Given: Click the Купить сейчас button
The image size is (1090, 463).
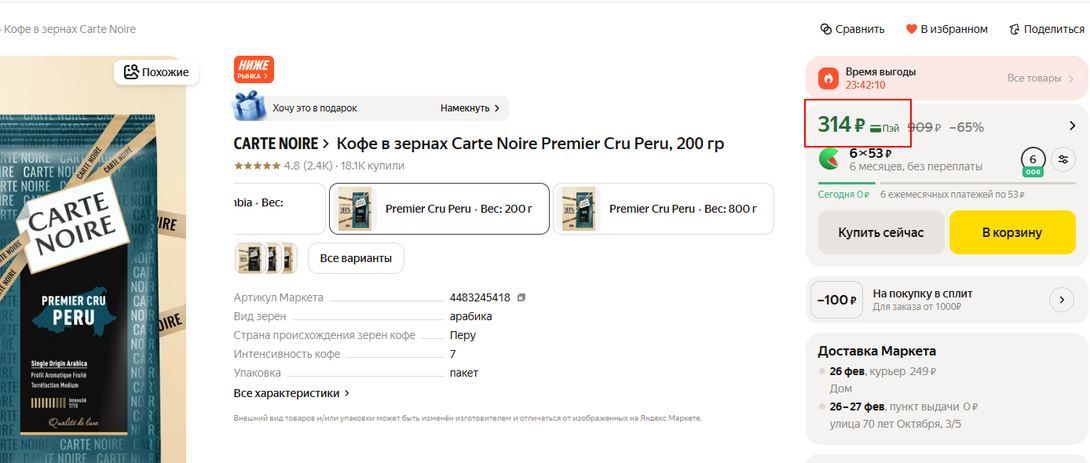Looking at the screenshot, I should click(880, 232).
